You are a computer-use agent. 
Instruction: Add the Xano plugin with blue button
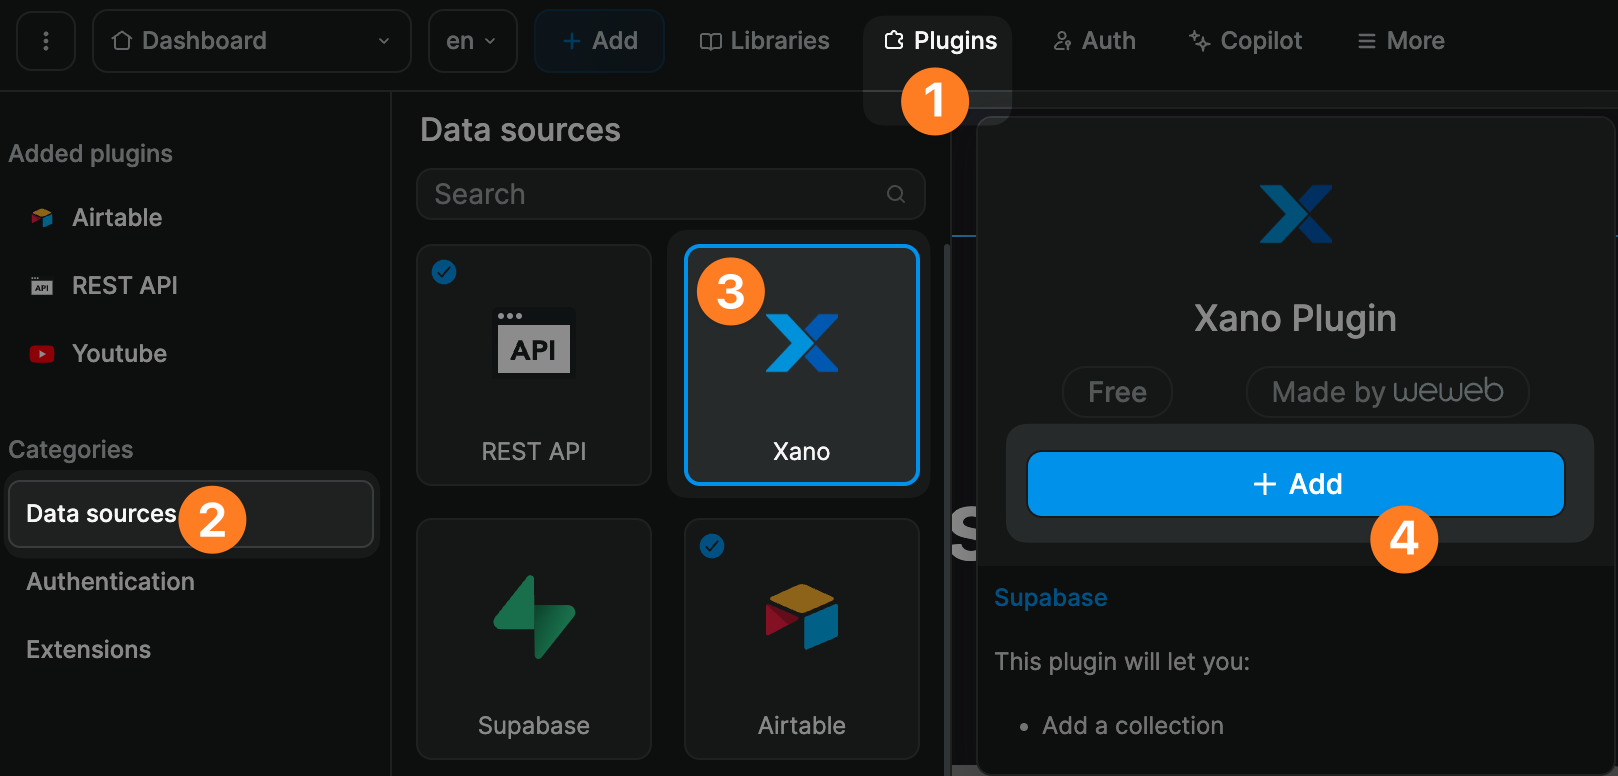pyautogui.click(x=1296, y=484)
